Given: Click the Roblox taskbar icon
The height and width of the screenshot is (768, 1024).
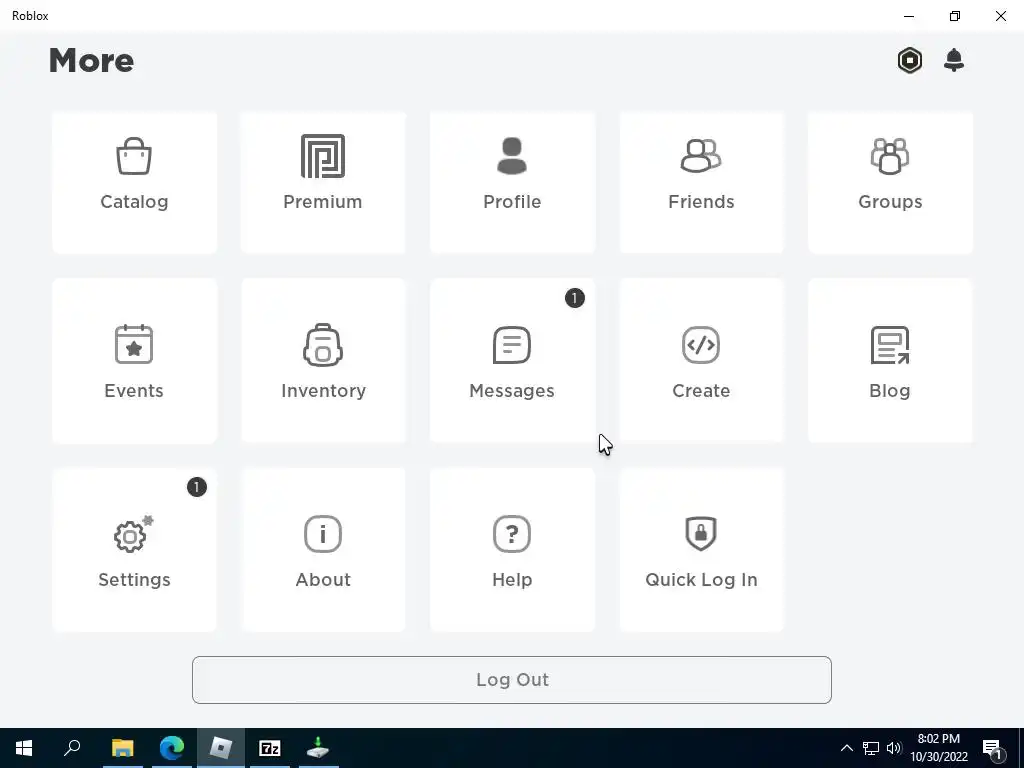Looking at the screenshot, I should 221,748.
